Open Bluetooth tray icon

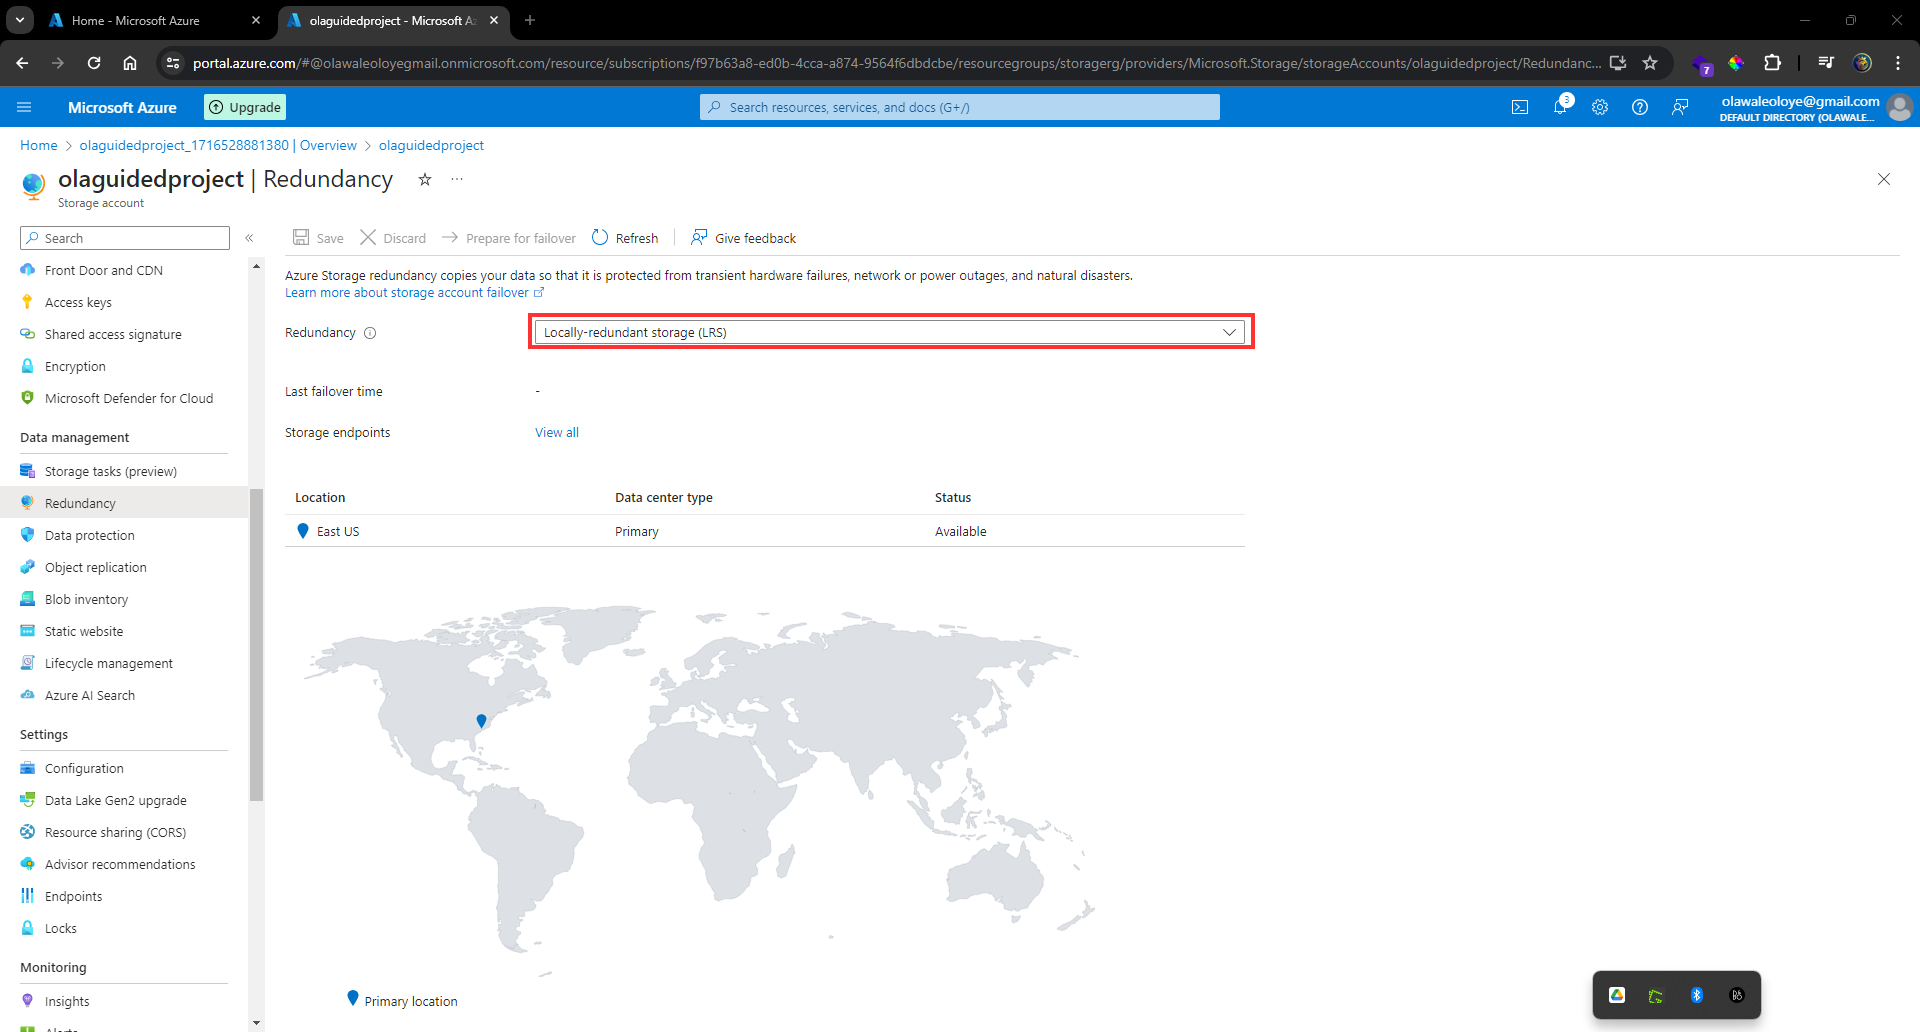1697,995
